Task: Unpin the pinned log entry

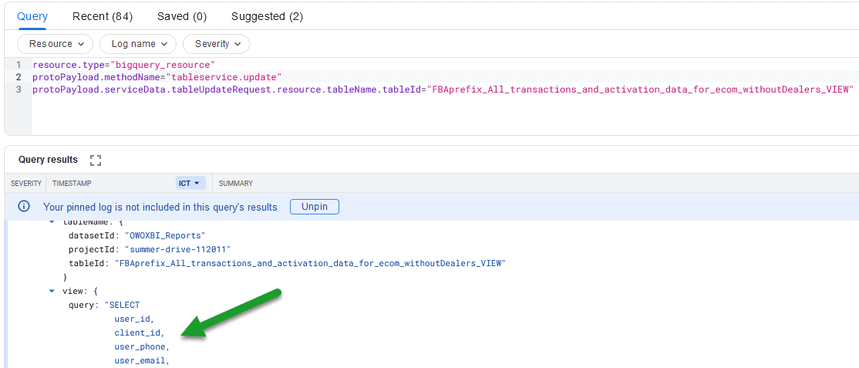Action: [314, 206]
